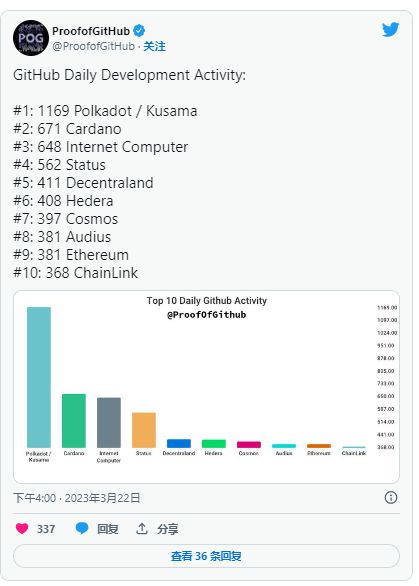Click the teal Polkadot / Kusama bar
Viewport: 419px width, 586px height.
pos(39,377)
